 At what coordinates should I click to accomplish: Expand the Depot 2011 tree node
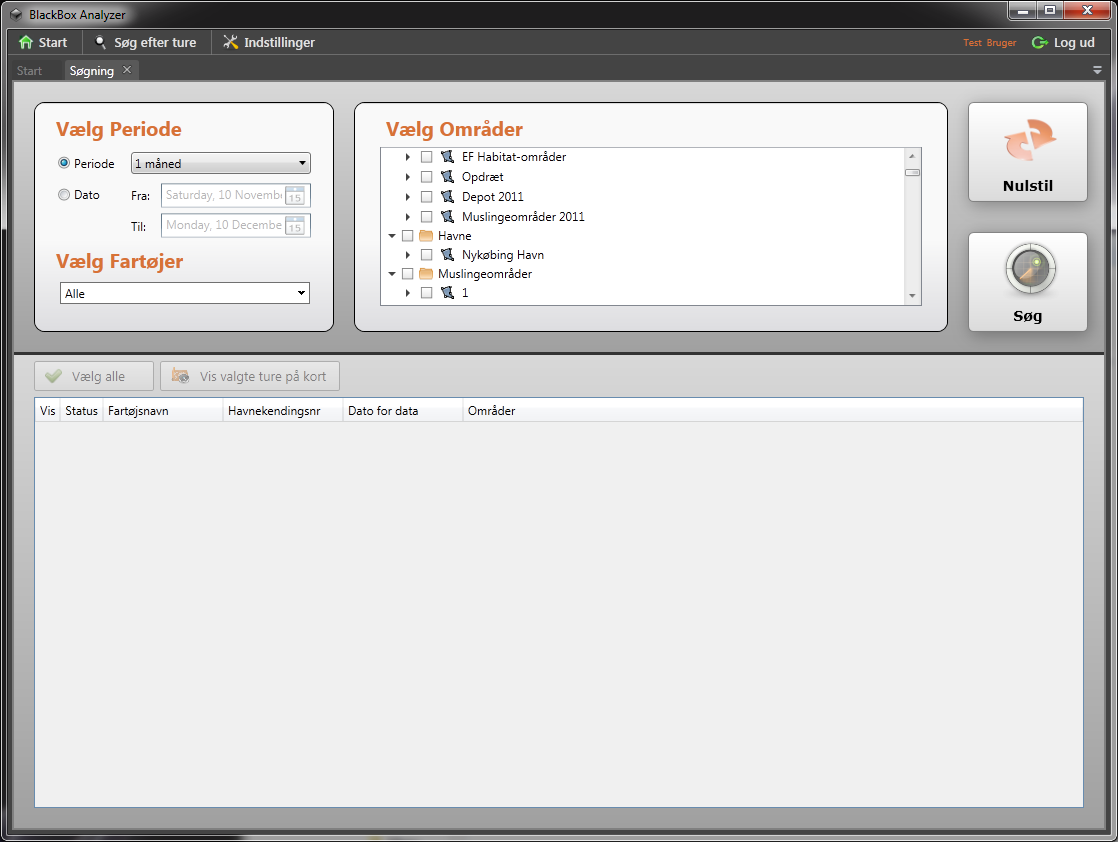(408, 197)
